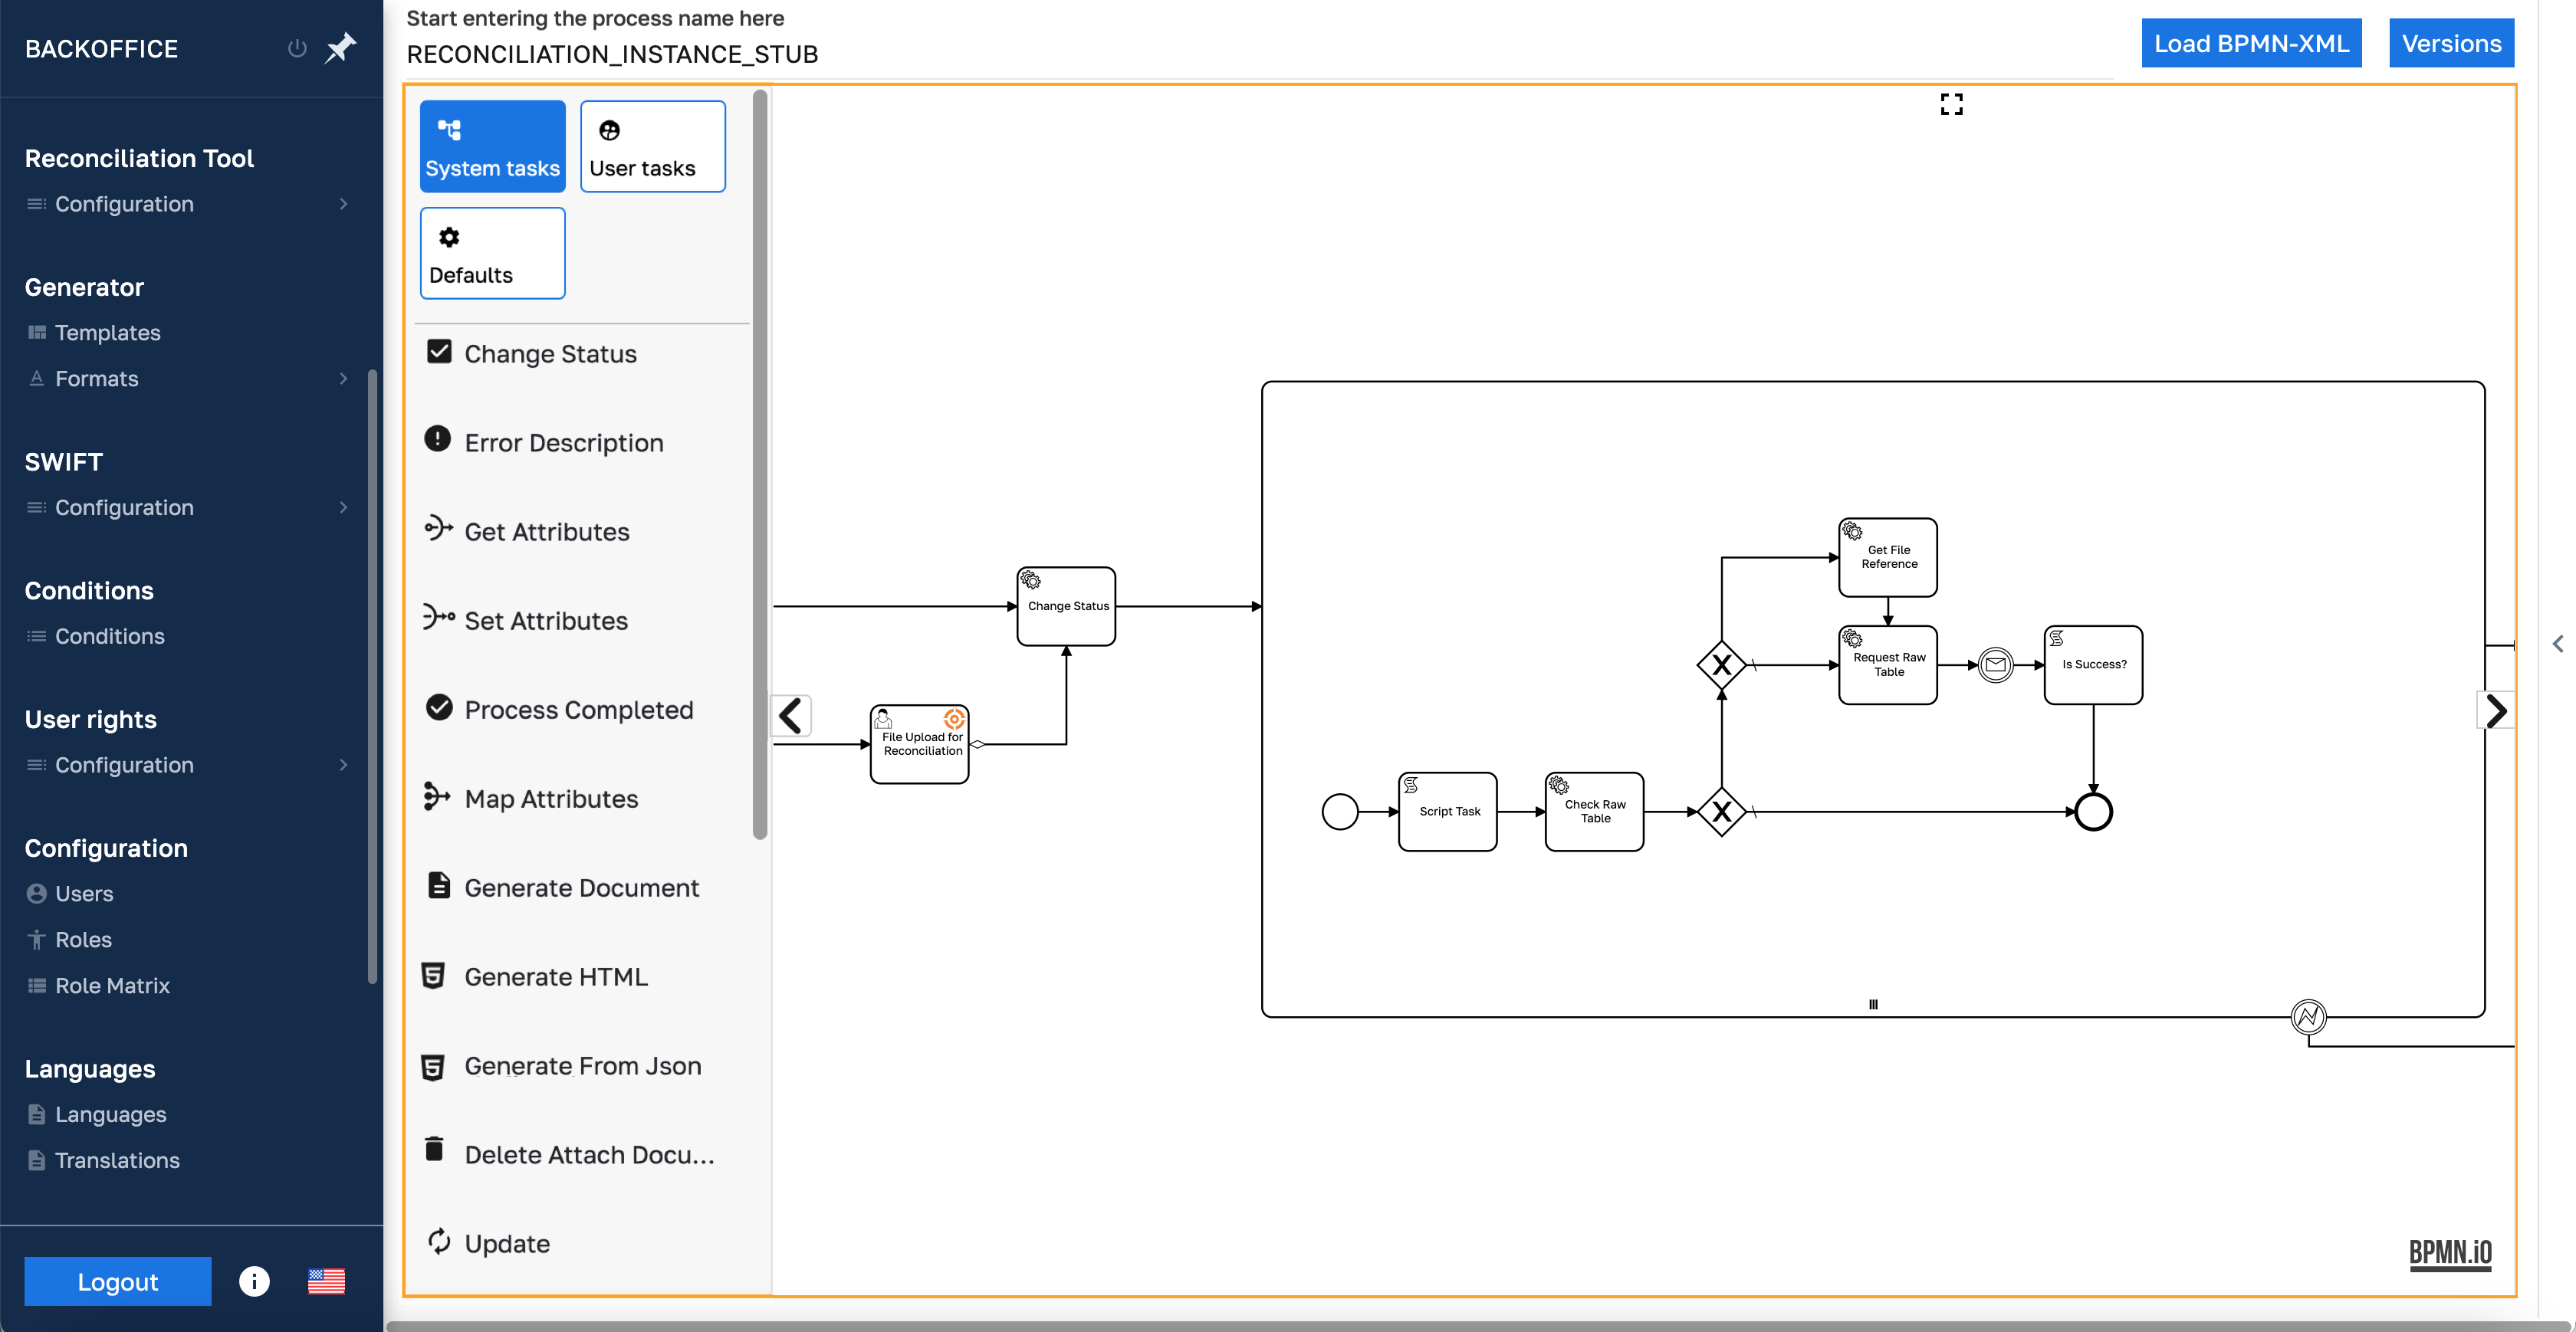Select the Change Status checkbox item

pos(440,352)
